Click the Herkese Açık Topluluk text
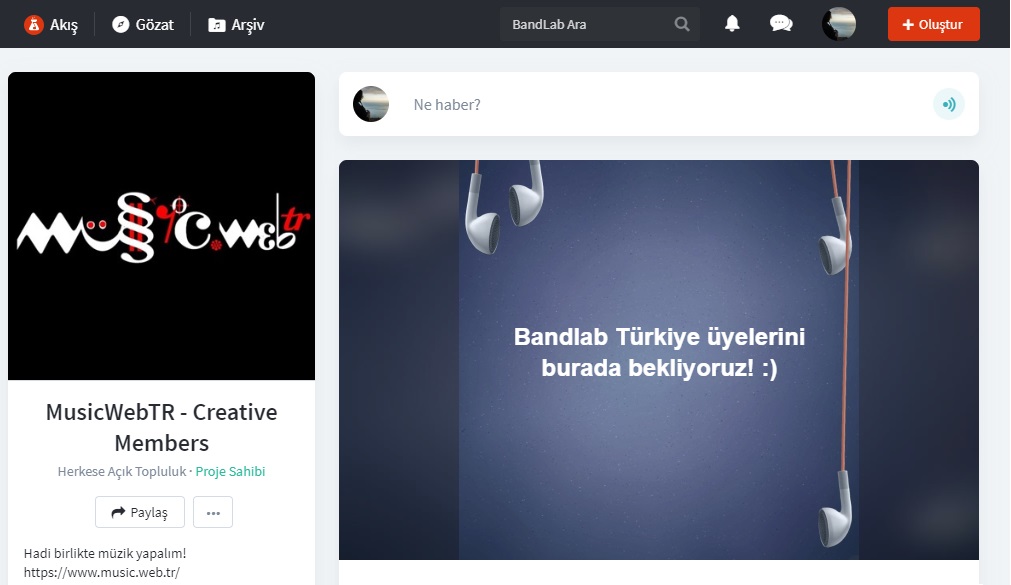Screen dimensions: 1011x585 [x=122, y=471]
